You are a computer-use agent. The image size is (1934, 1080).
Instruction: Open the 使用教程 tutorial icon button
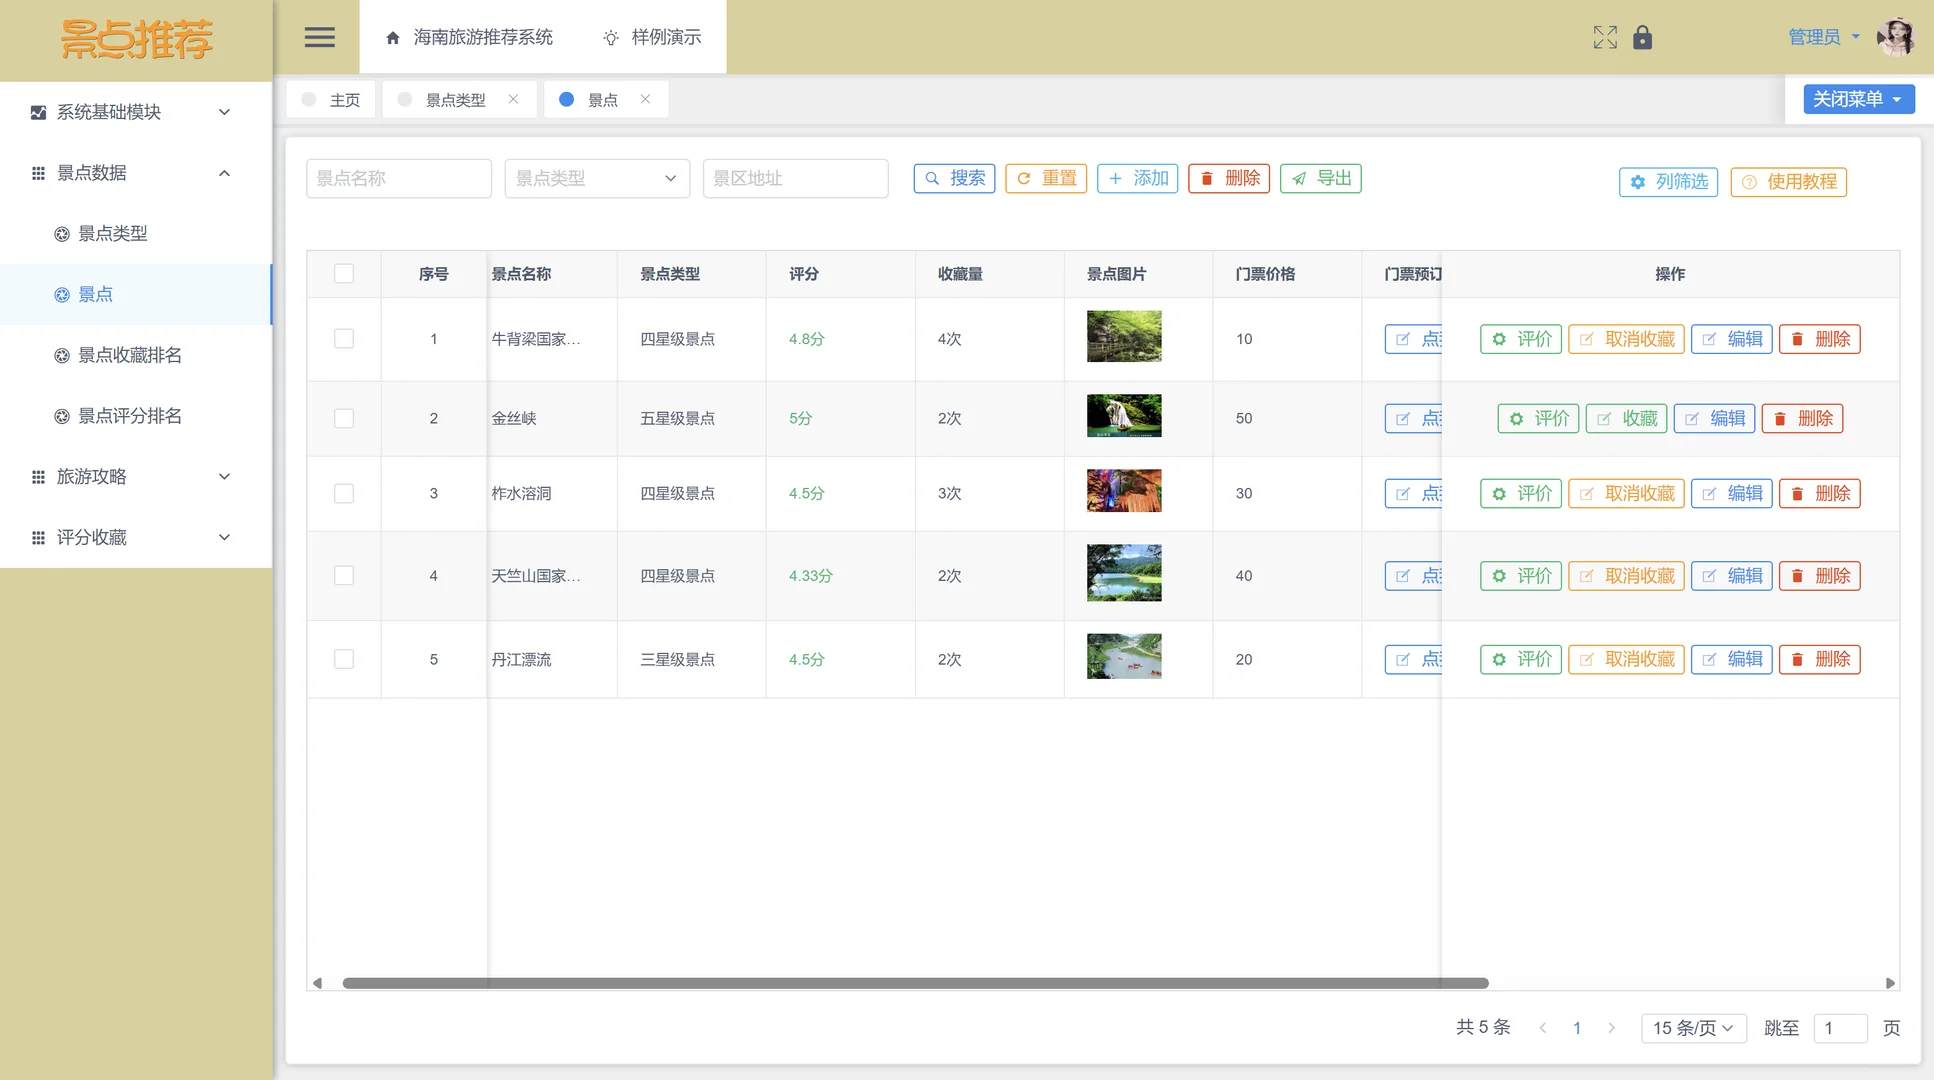coord(1788,182)
